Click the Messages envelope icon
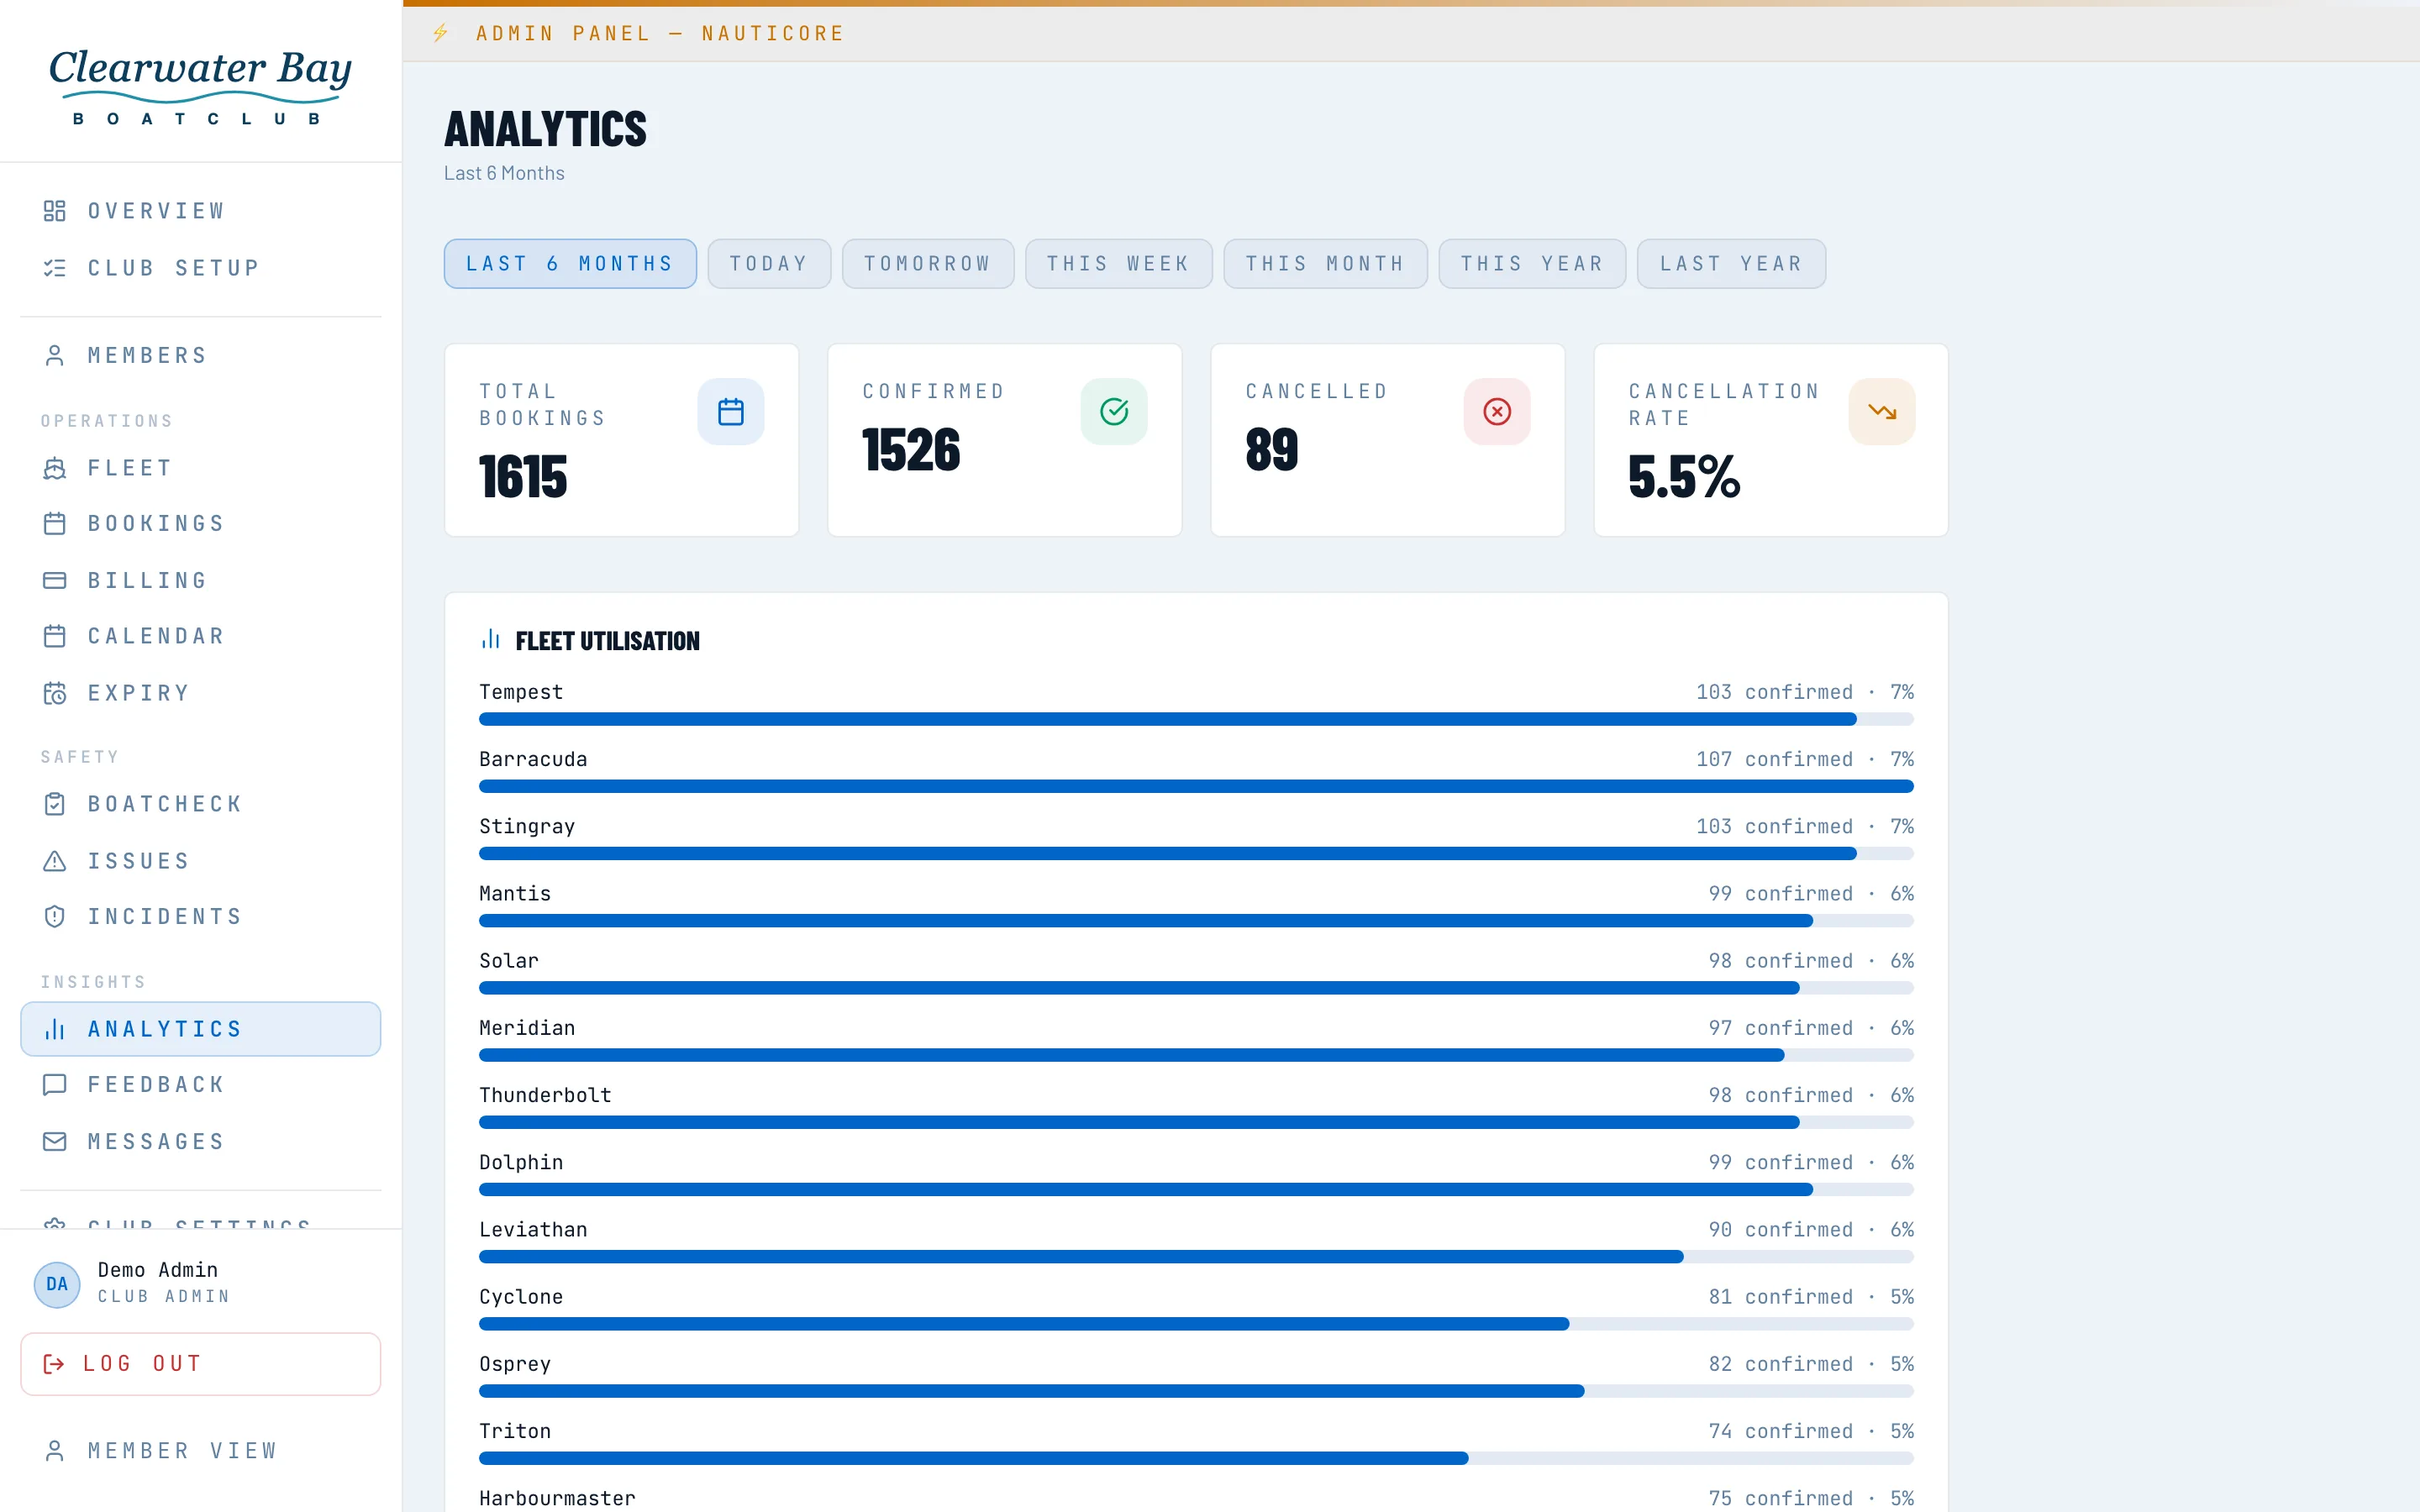The image size is (2420, 1512). tap(55, 1142)
